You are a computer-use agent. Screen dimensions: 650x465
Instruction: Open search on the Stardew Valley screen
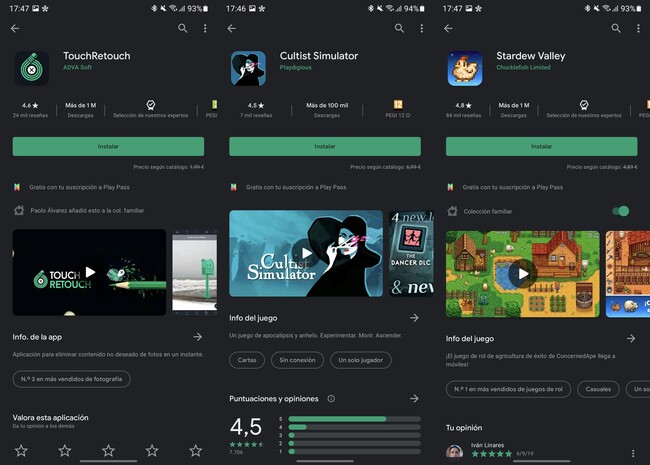tap(616, 28)
